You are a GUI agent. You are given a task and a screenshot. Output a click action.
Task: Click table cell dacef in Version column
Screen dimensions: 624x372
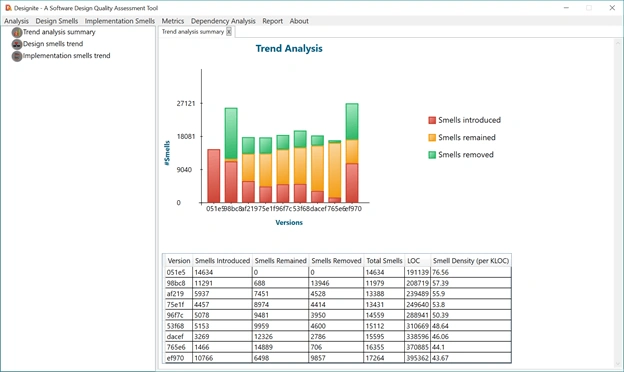[179, 337]
